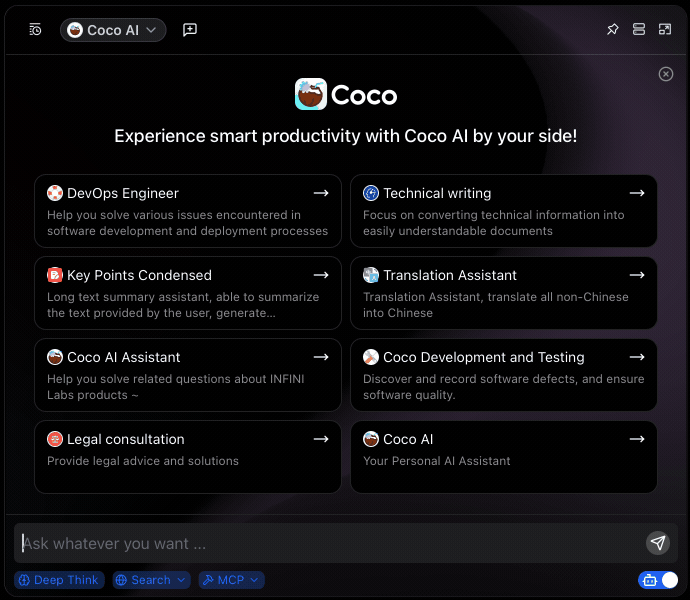Open the server list icon
Image resolution: width=690 pixels, height=600 pixels.
(x=639, y=29)
